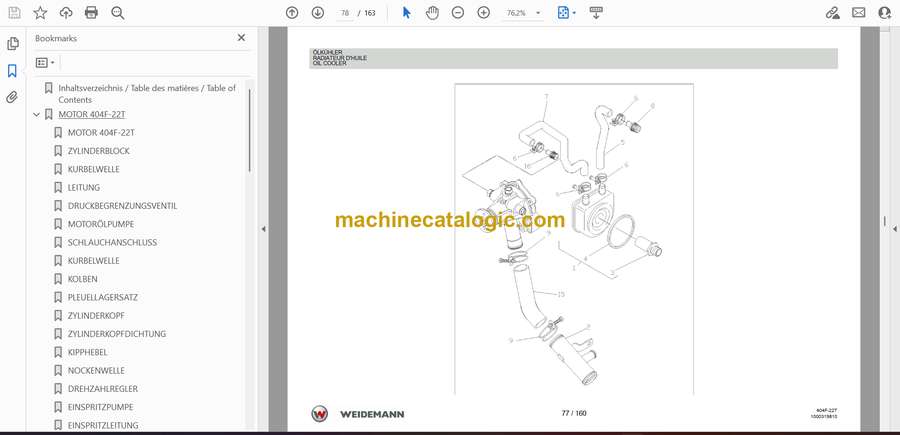900x435 pixels.
Task: Zoom out using the minus icon
Action: [458, 13]
